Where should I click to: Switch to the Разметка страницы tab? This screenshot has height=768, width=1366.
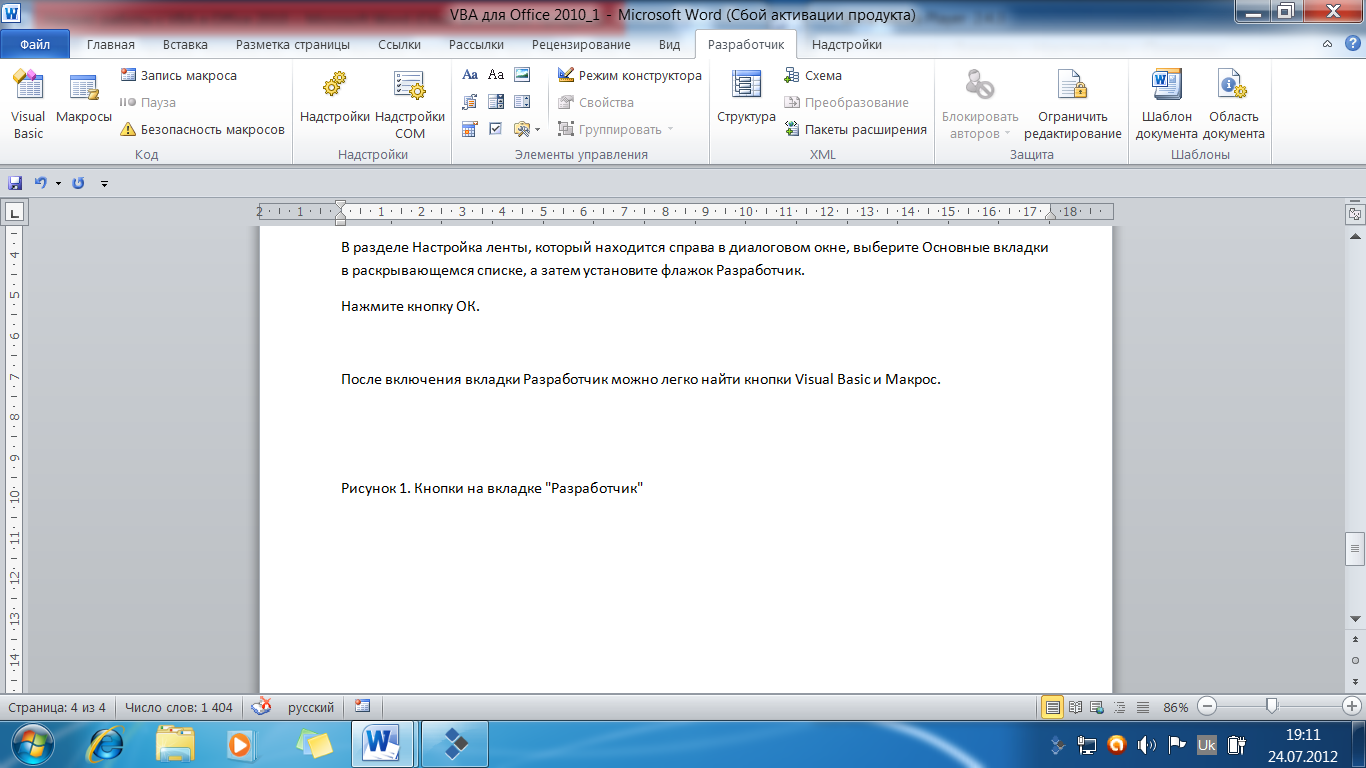click(x=293, y=45)
